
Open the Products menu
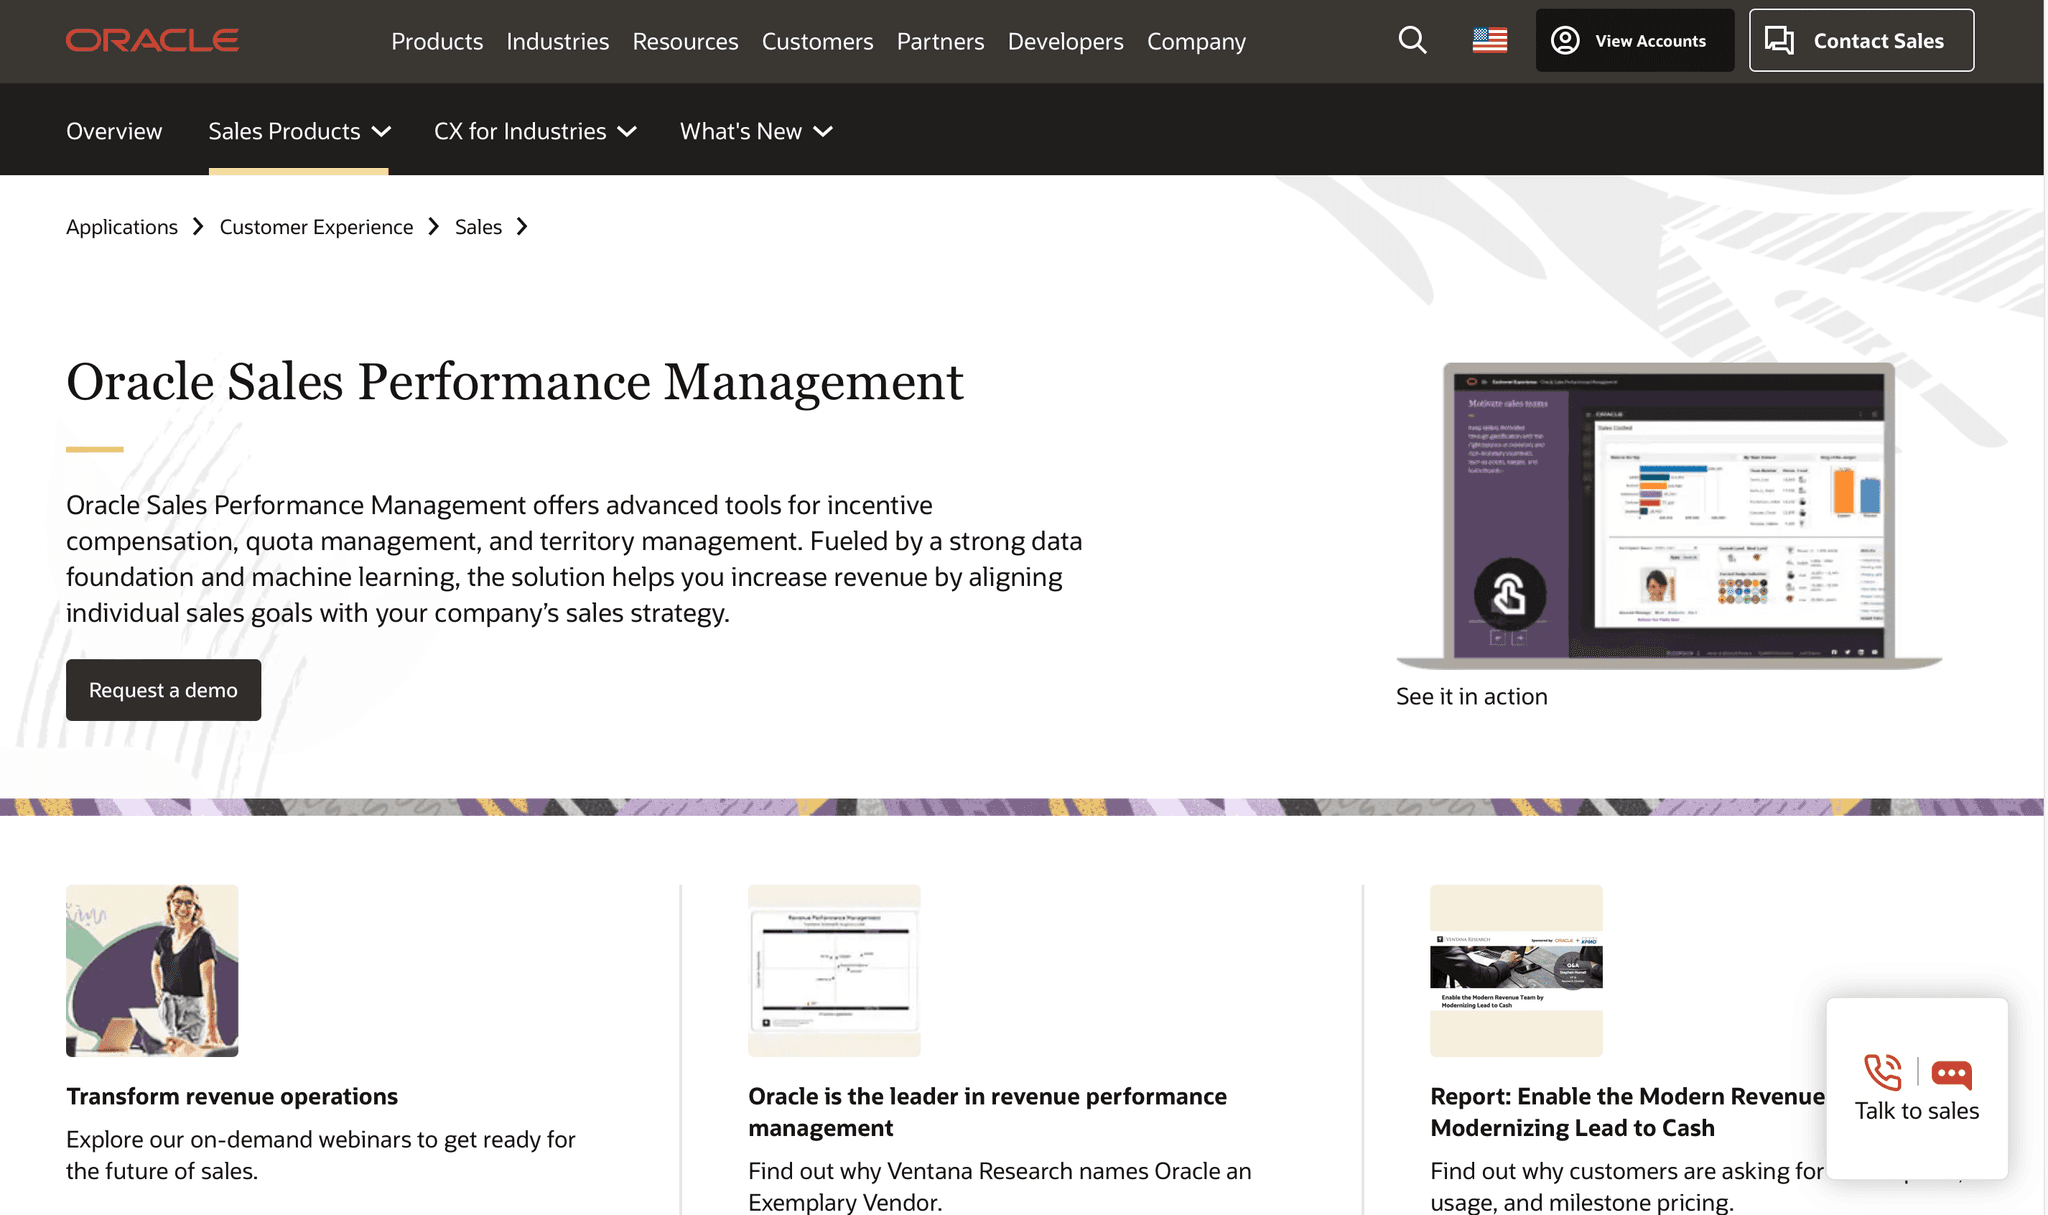pyautogui.click(x=437, y=41)
